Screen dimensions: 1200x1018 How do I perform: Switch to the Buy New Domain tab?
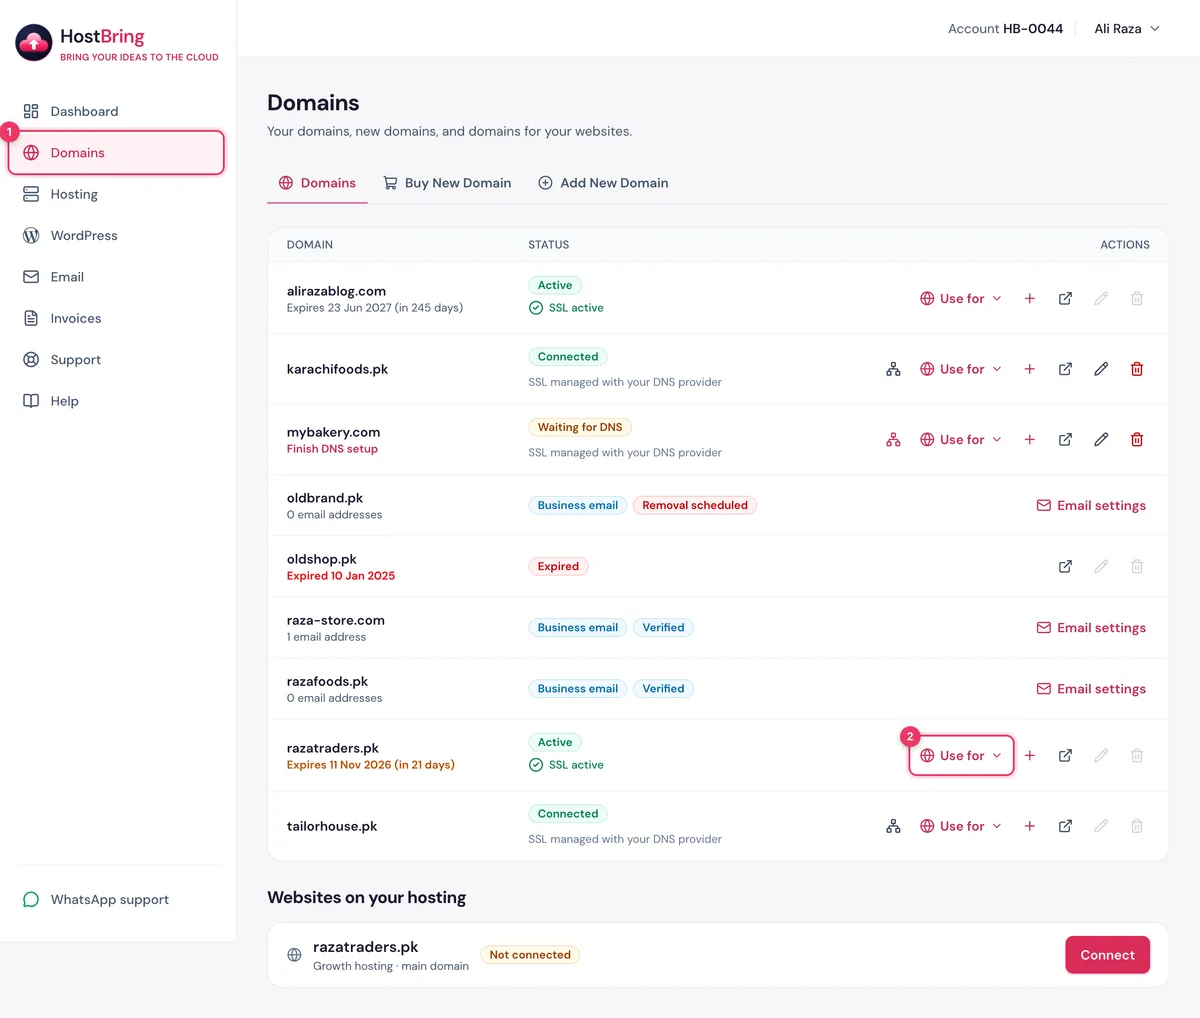pos(447,183)
